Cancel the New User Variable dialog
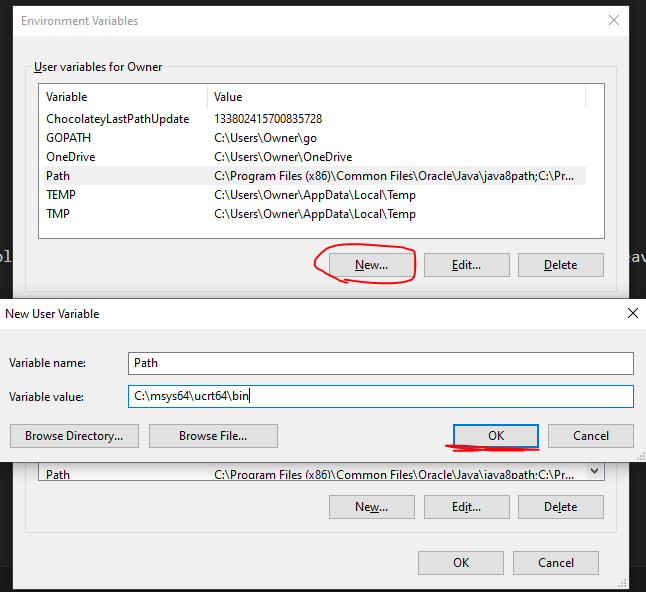The height and width of the screenshot is (592, 646). (x=591, y=436)
